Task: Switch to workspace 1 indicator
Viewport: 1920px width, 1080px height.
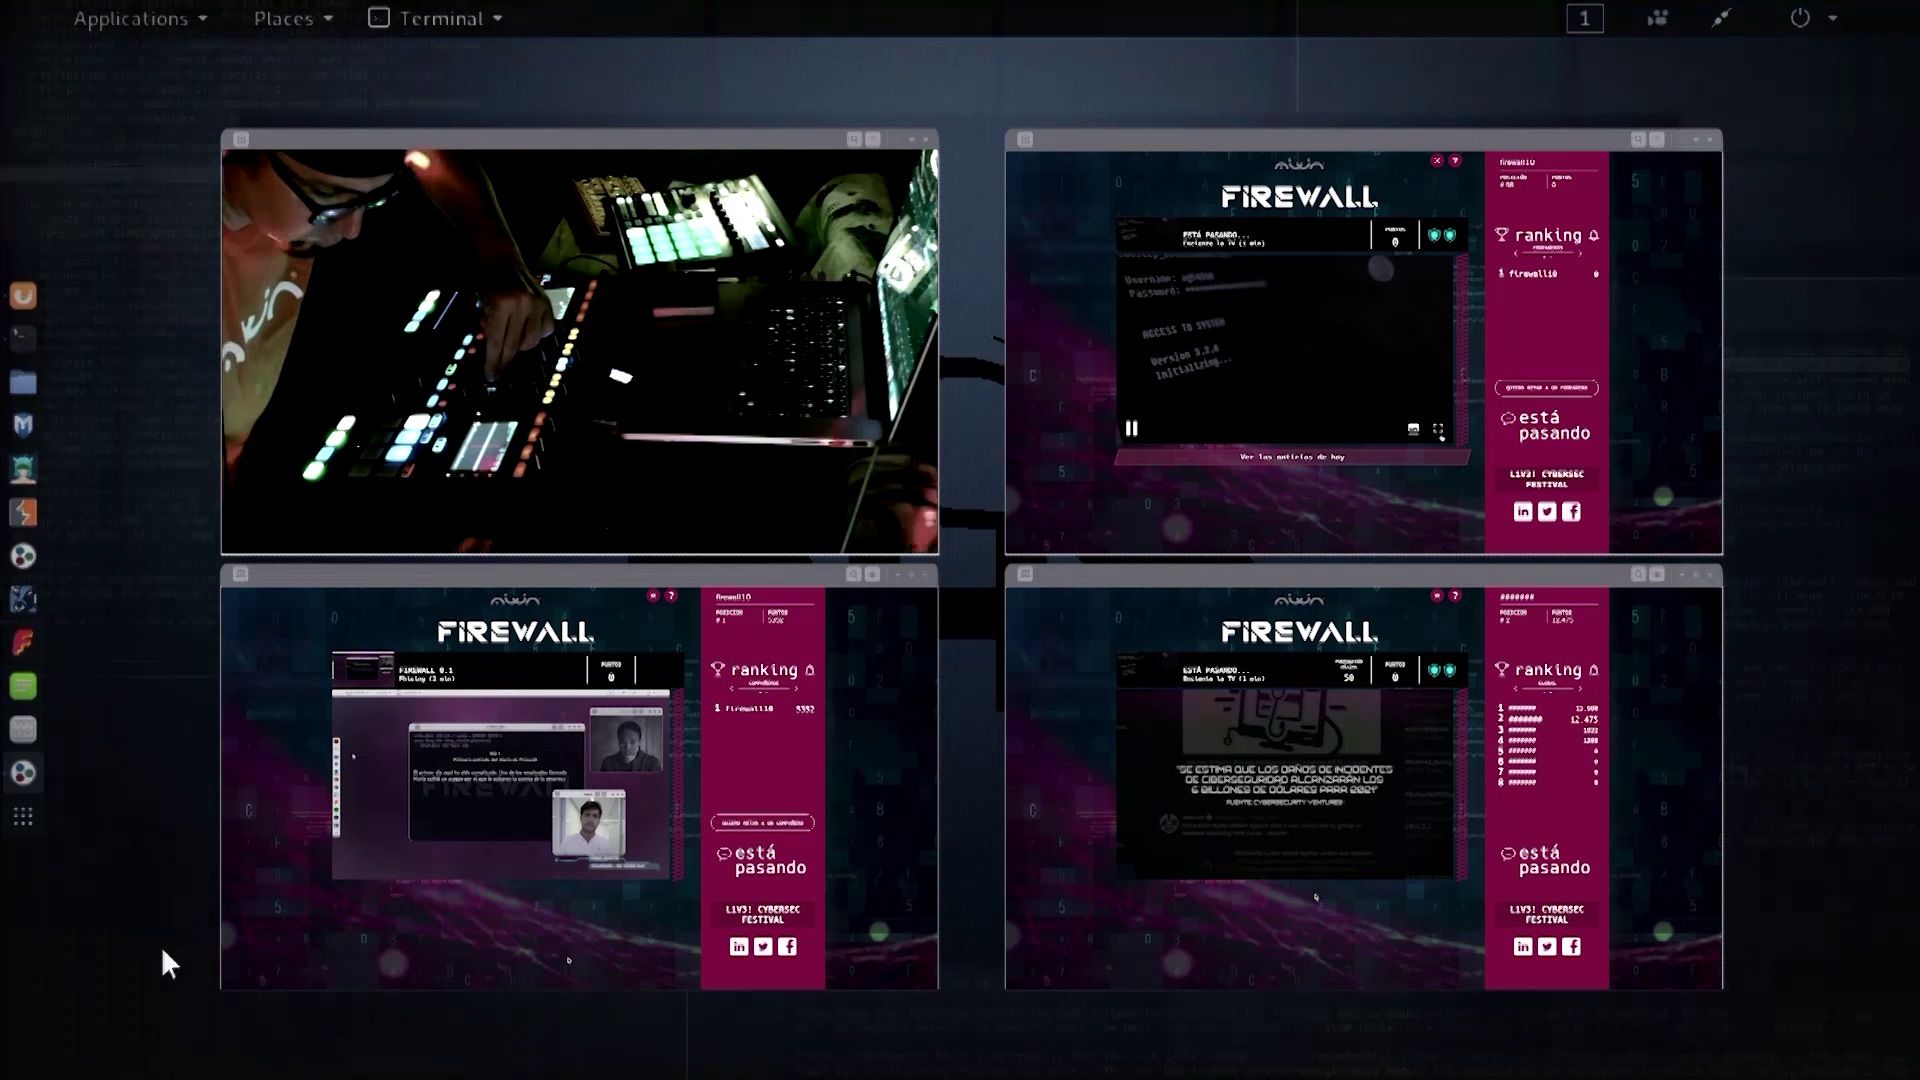Action: pos(1585,18)
